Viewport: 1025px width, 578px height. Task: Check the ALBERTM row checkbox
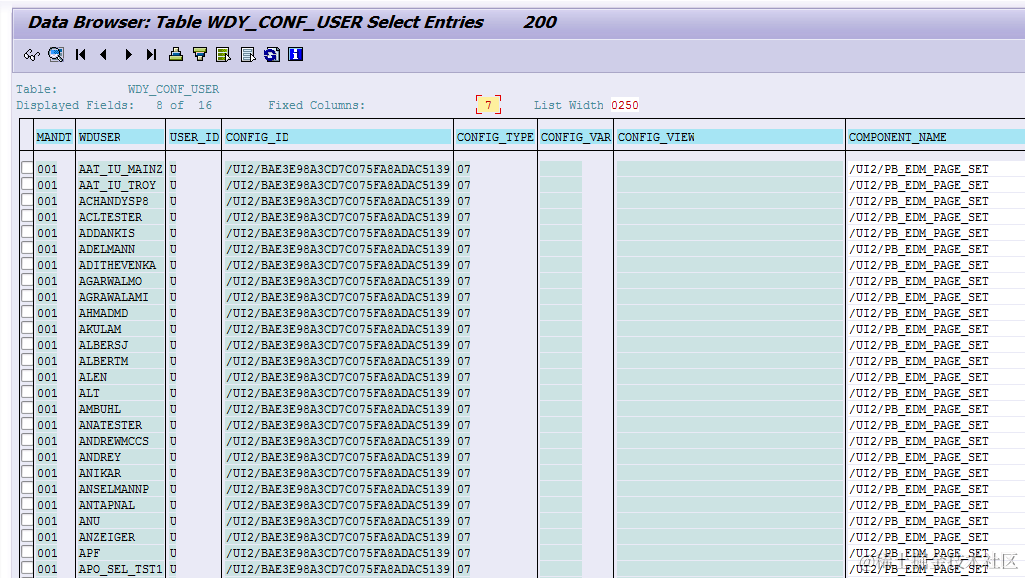tap(27, 360)
